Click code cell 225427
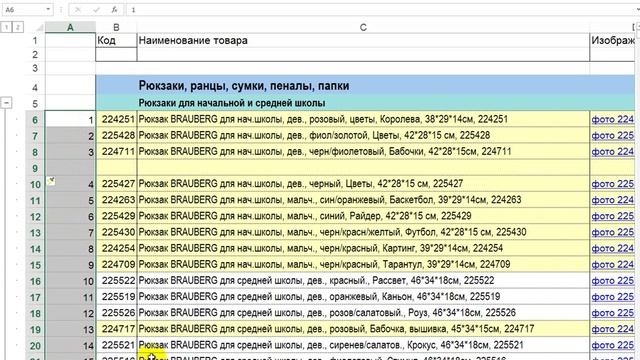Image resolution: width=640 pixels, height=360 pixels. pos(116,184)
